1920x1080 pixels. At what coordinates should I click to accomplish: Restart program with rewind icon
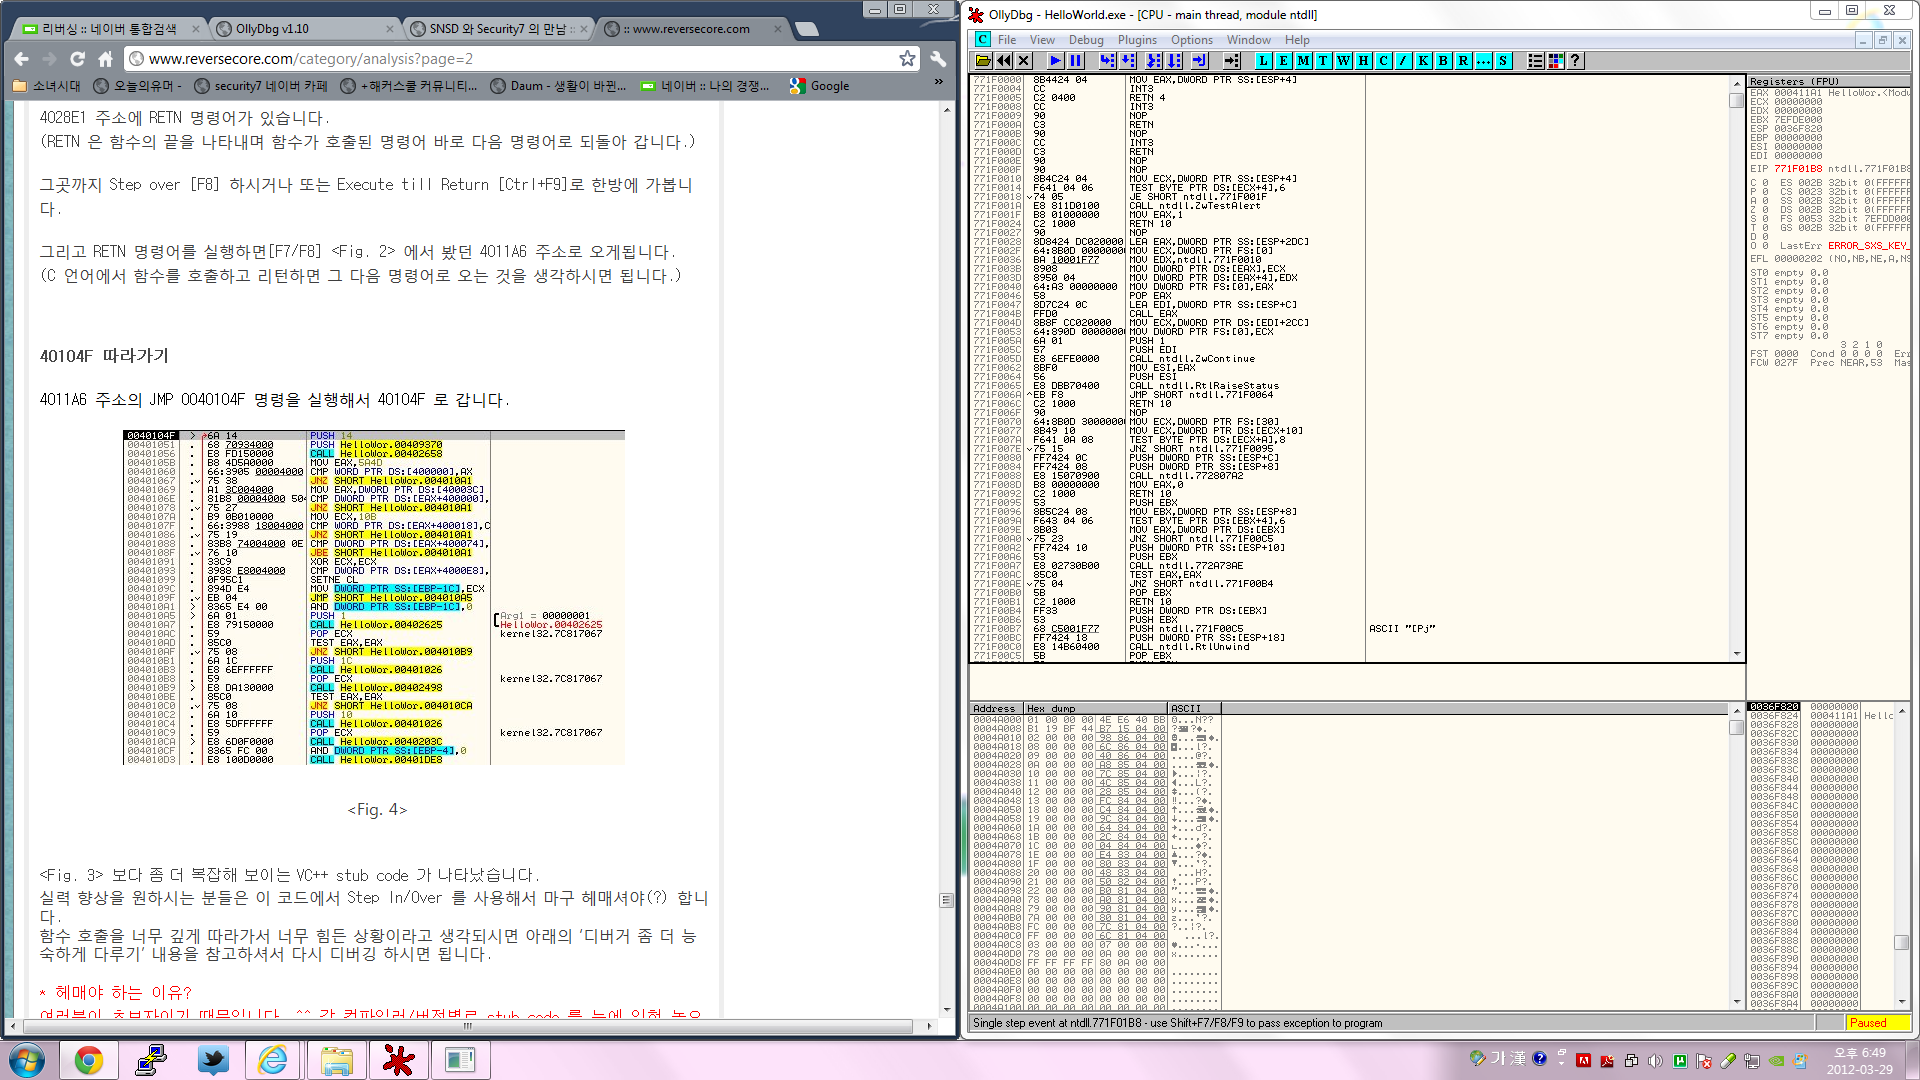(1003, 61)
